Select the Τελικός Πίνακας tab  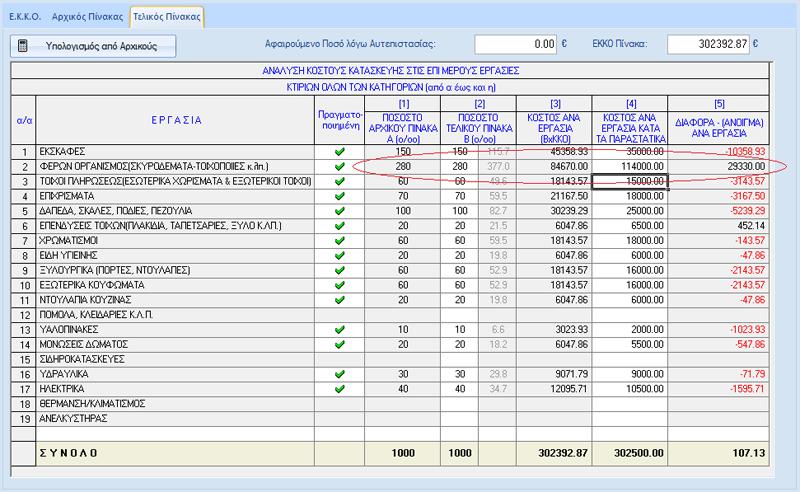168,17
